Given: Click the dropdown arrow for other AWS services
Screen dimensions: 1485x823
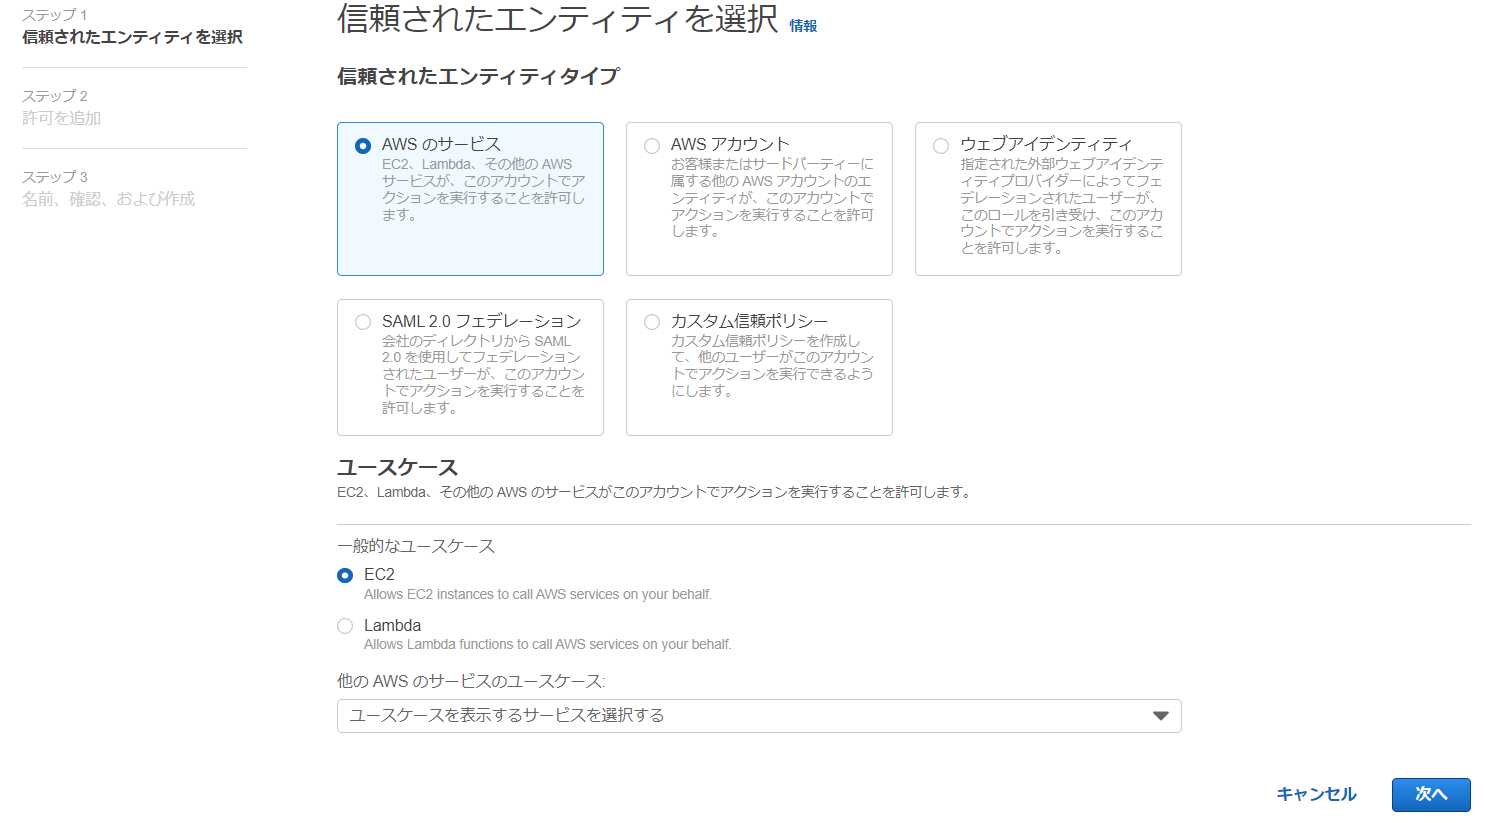Looking at the screenshot, I should click(1160, 716).
